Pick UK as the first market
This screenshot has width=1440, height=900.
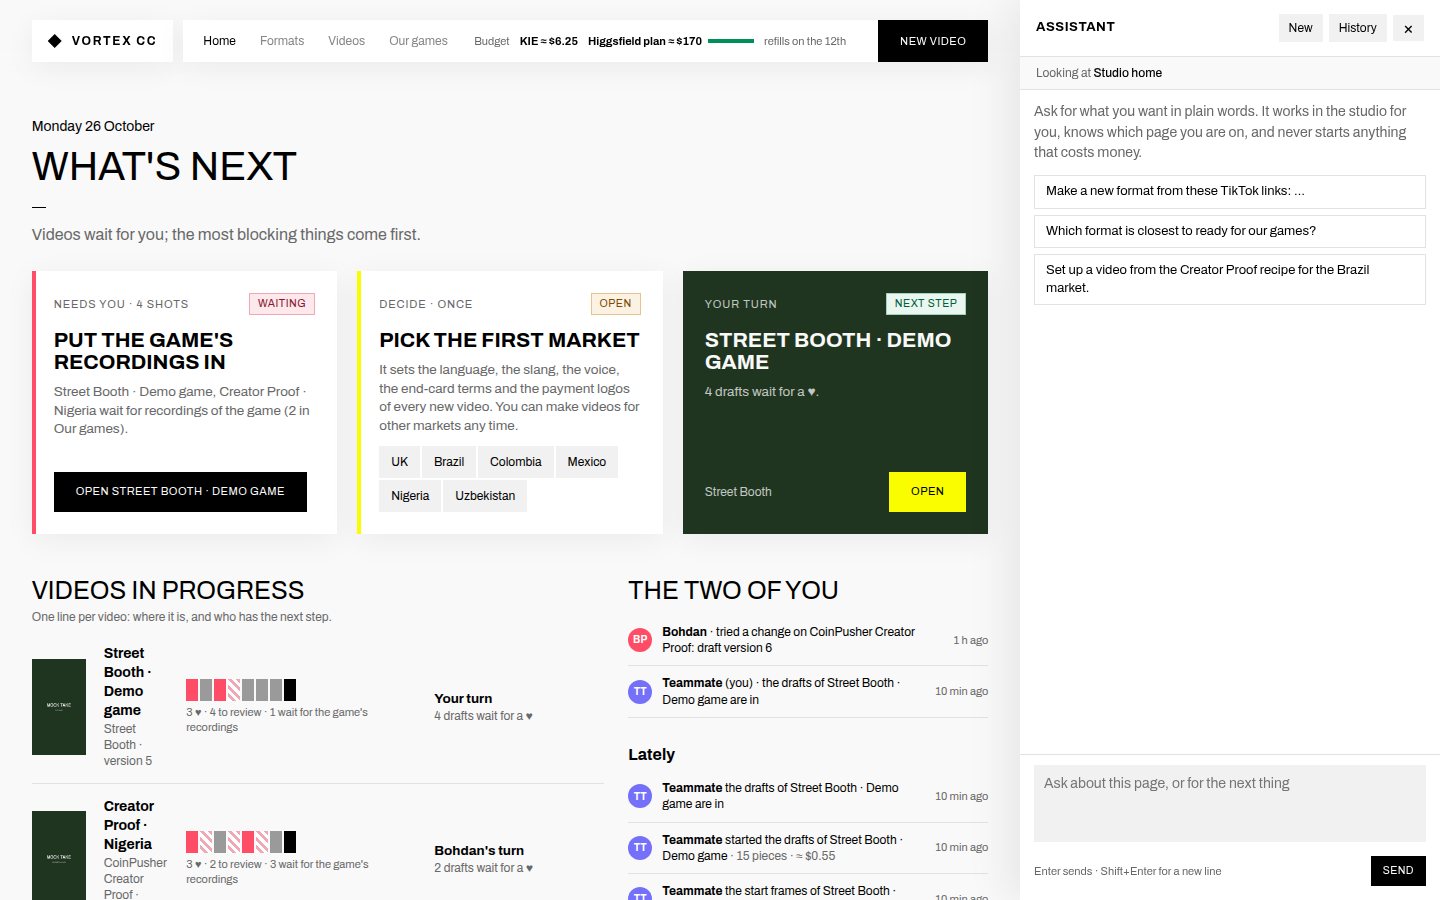click(400, 462)
